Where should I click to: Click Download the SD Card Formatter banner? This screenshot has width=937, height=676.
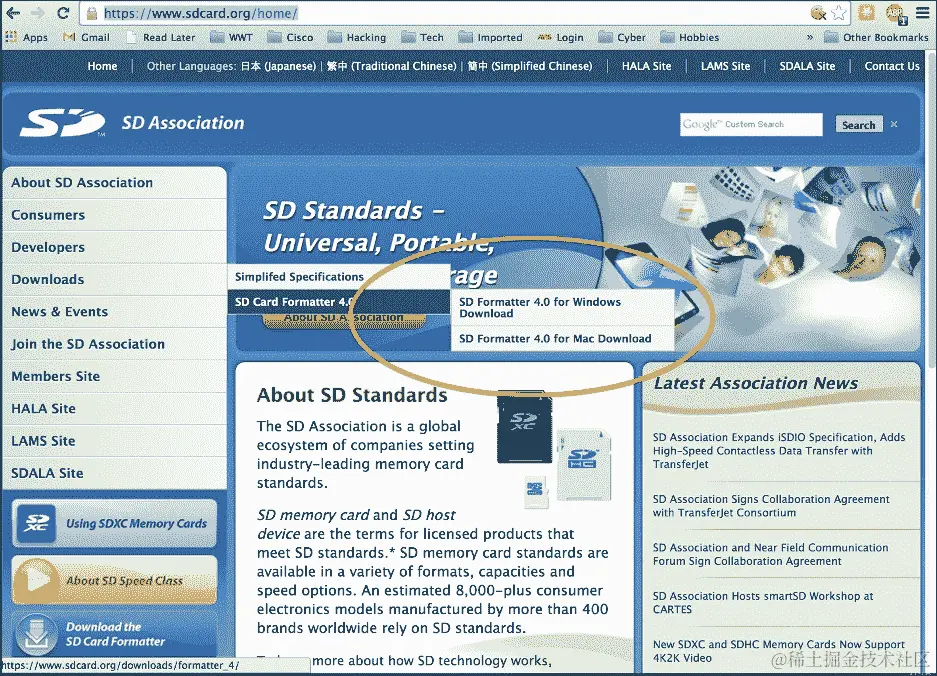(114, 634)
